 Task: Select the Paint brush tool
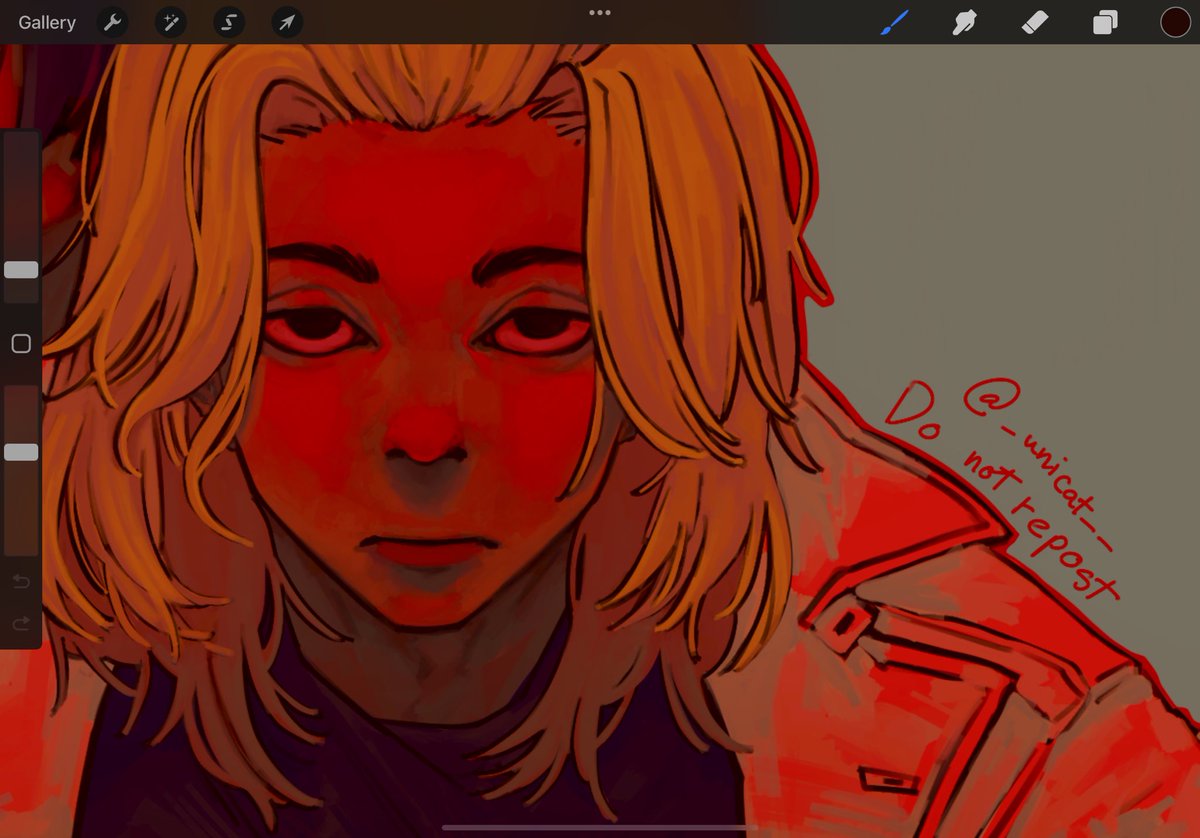coord(895,22)
